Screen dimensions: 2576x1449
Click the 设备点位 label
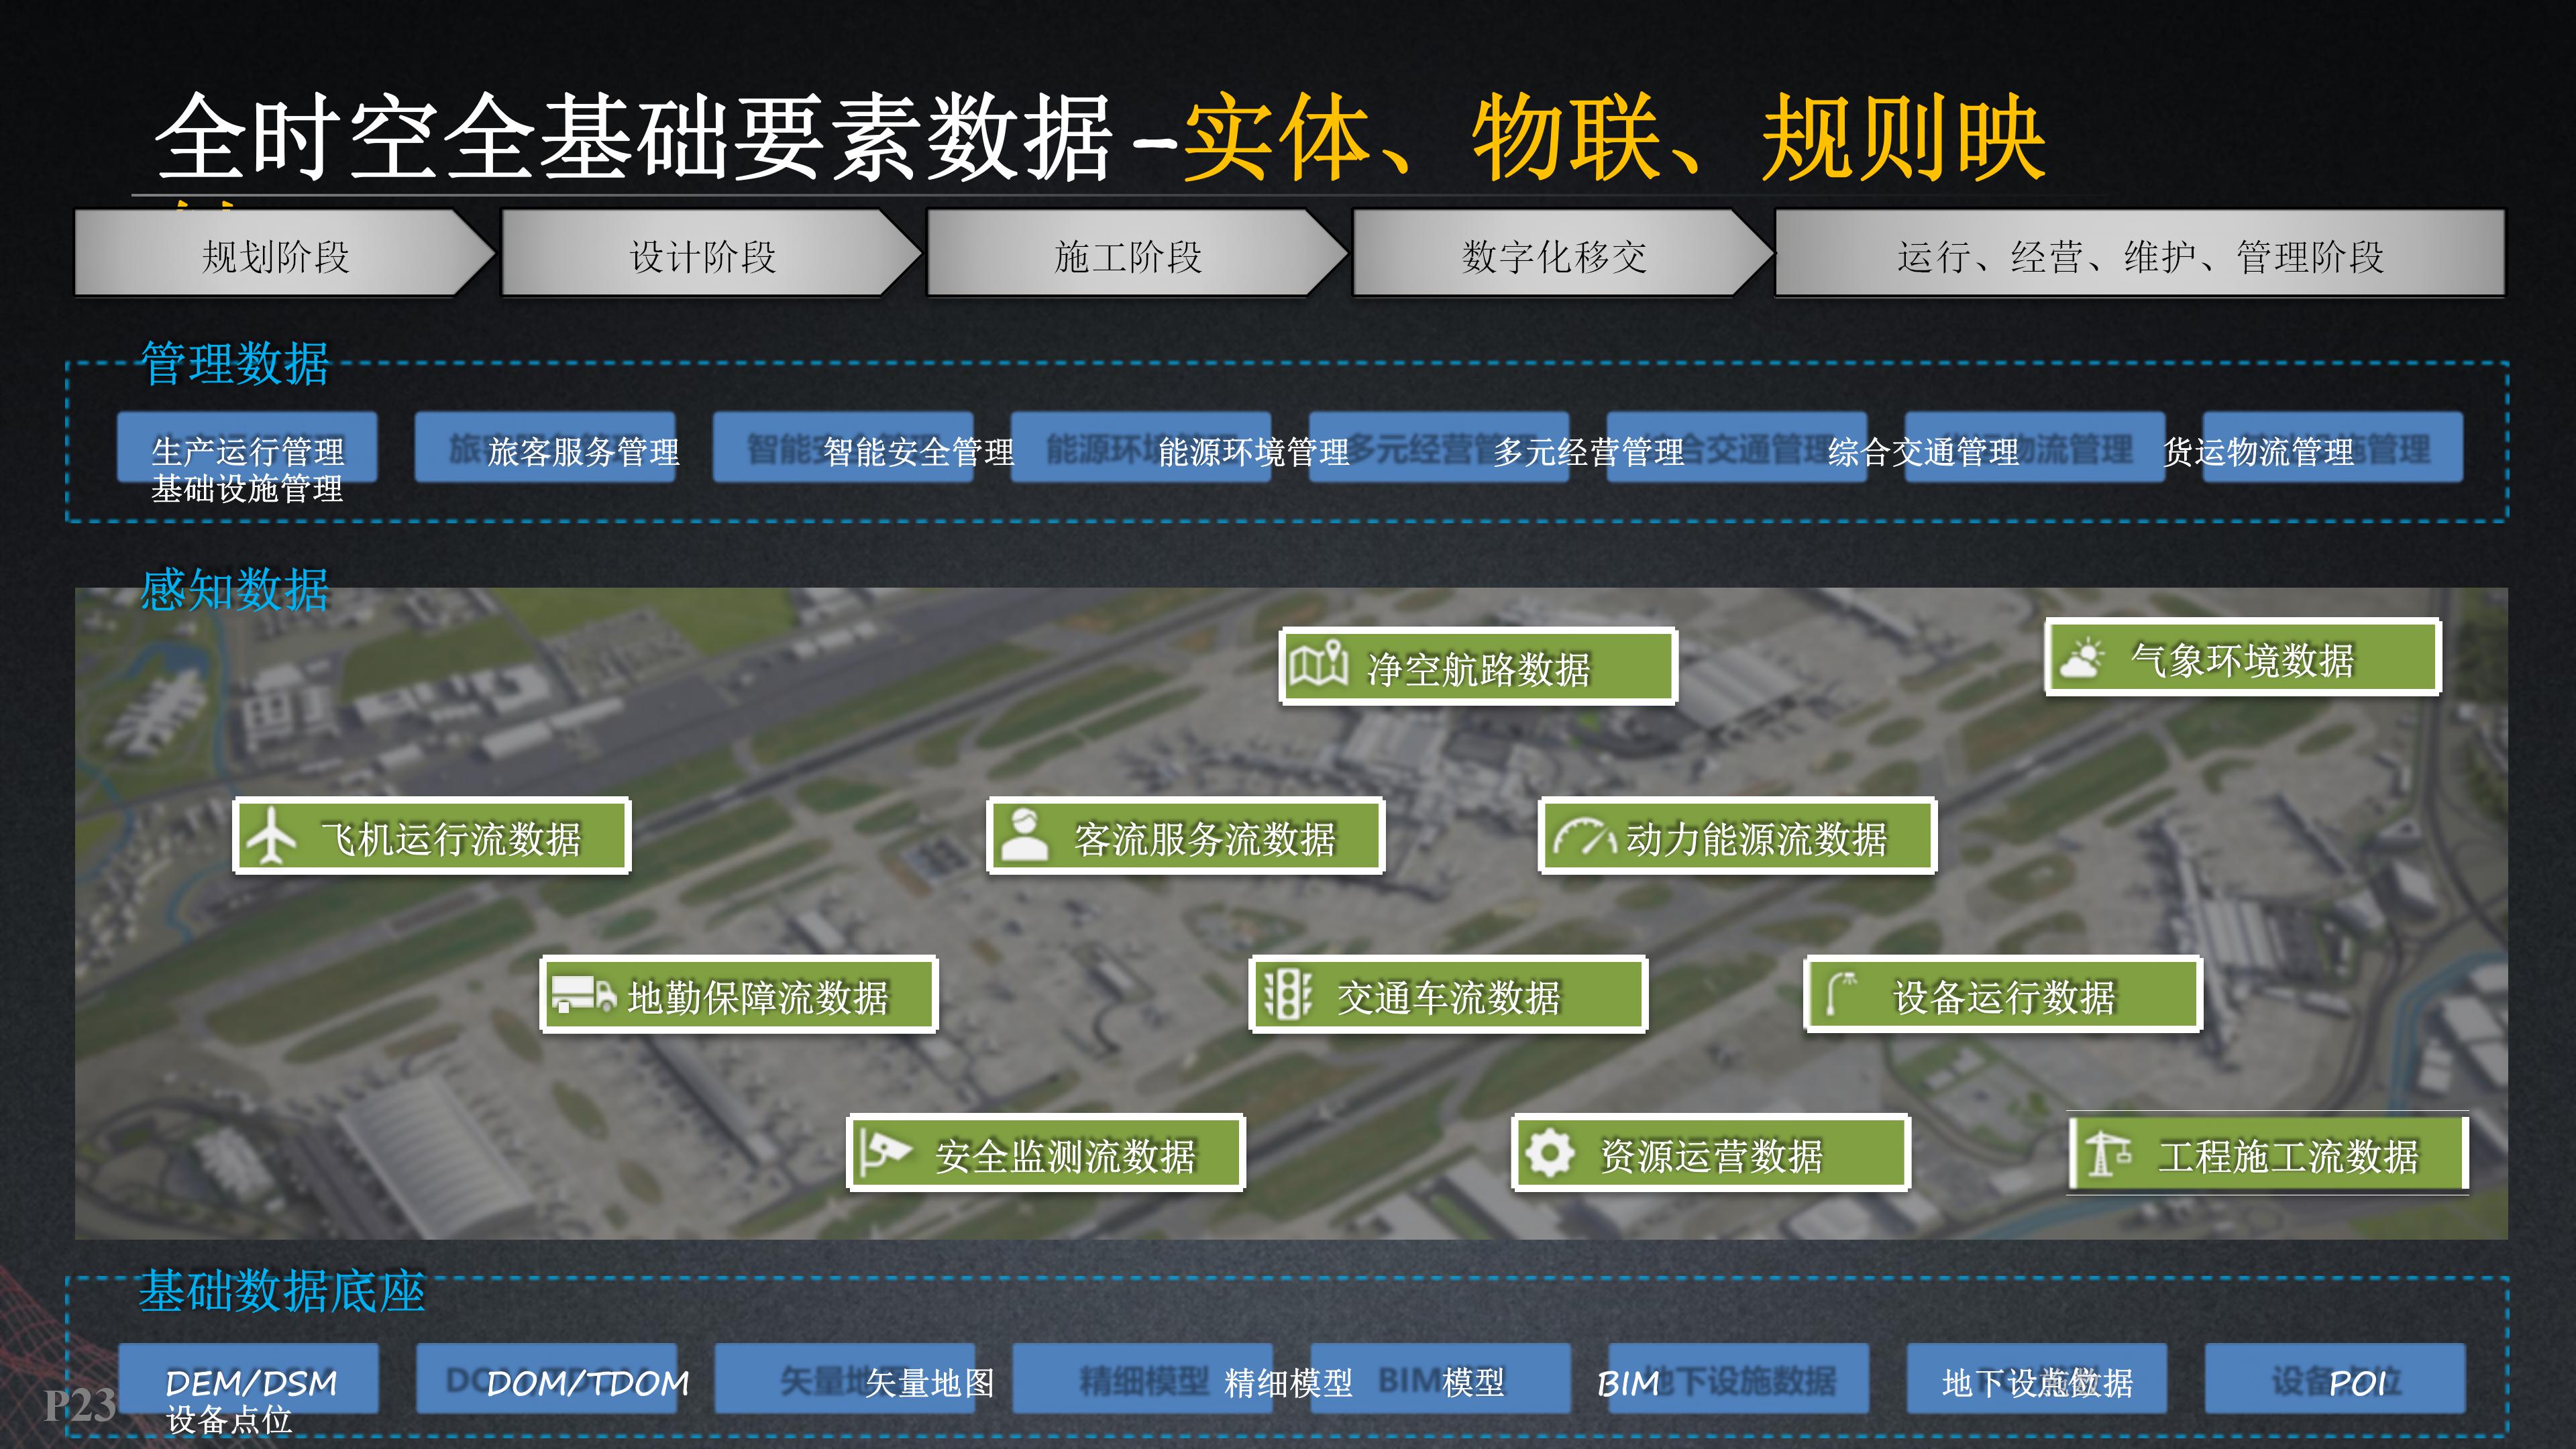[229, 1420]
